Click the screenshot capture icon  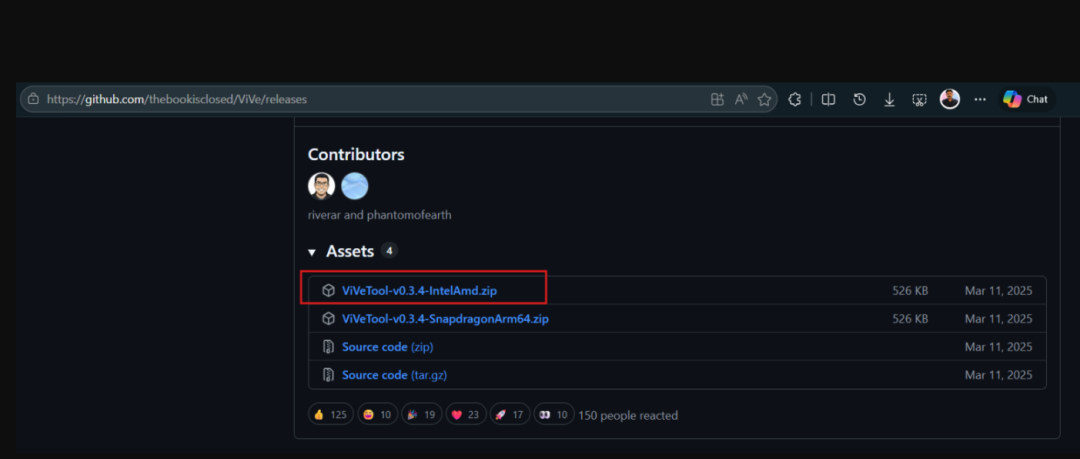click(920, 100)
